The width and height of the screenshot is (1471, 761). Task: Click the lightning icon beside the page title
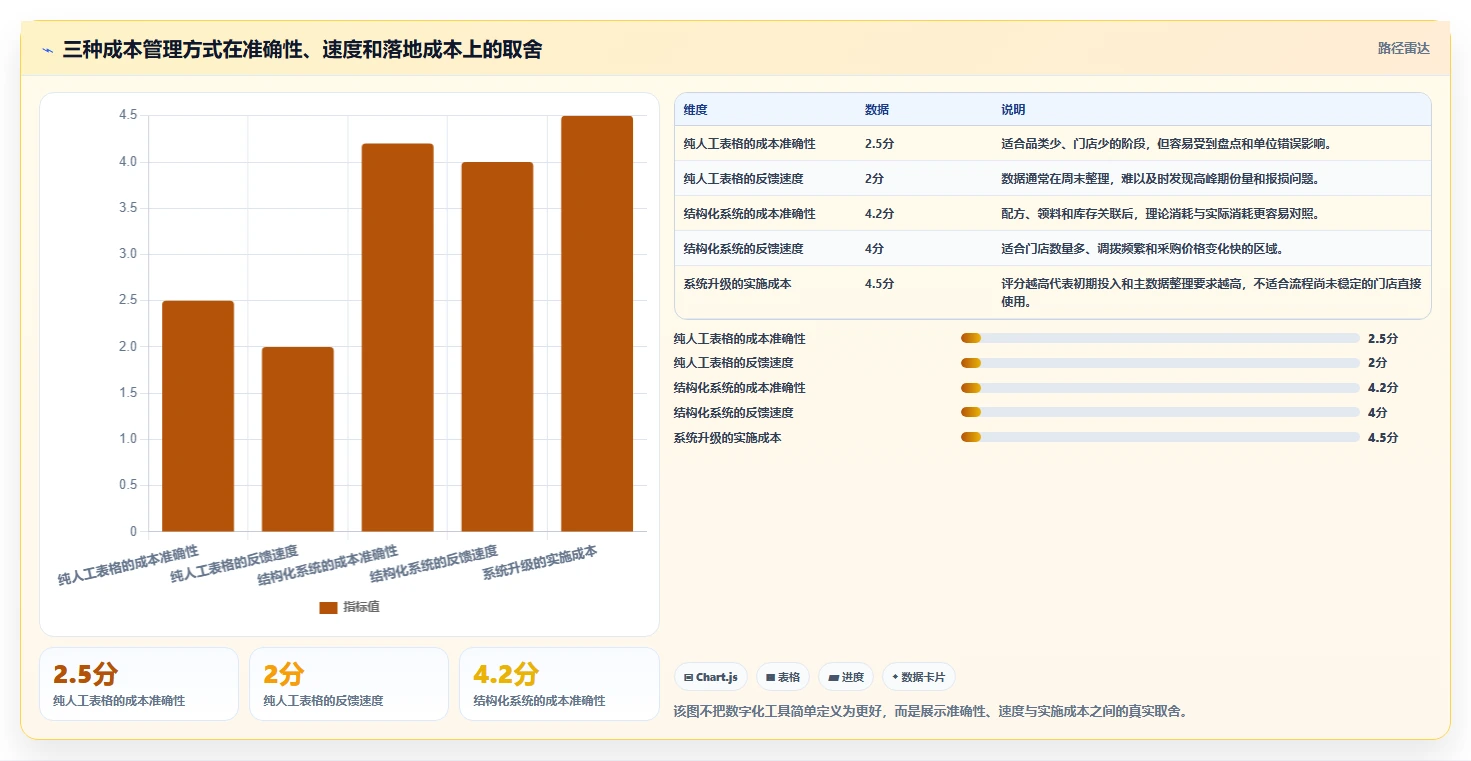47,50
